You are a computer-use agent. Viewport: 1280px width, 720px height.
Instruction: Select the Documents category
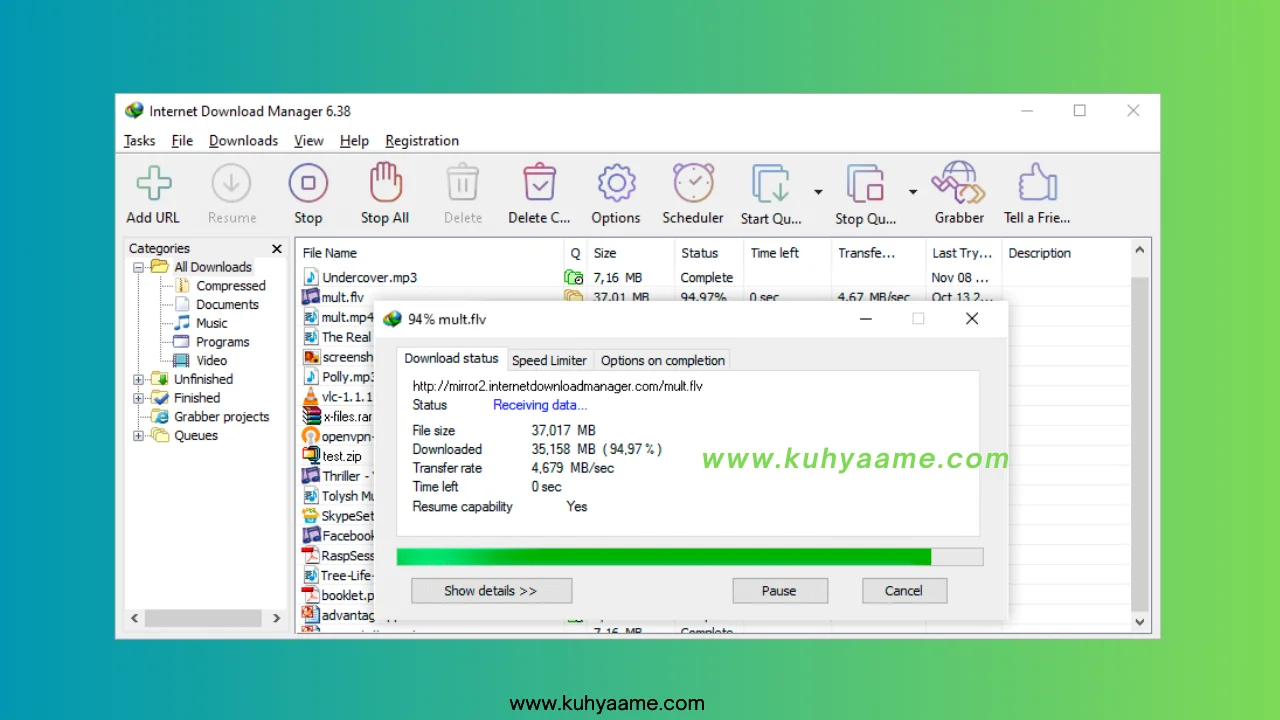click(227, 304)
